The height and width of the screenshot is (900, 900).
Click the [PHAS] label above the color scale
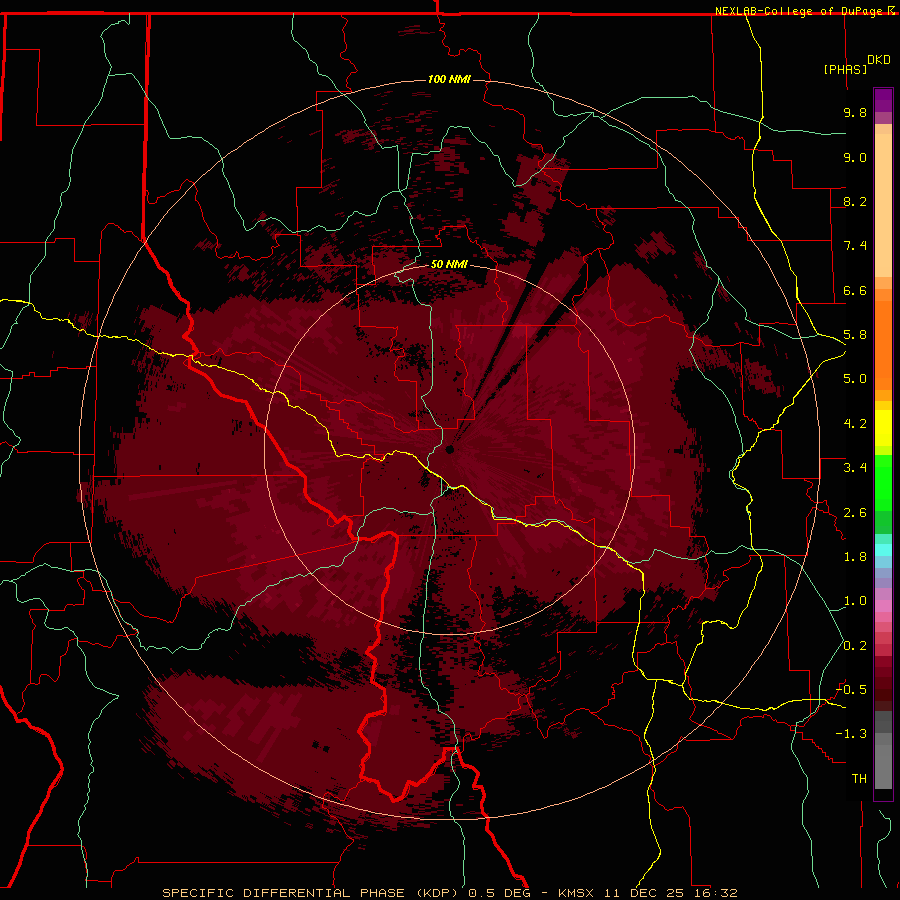(845, 69)
